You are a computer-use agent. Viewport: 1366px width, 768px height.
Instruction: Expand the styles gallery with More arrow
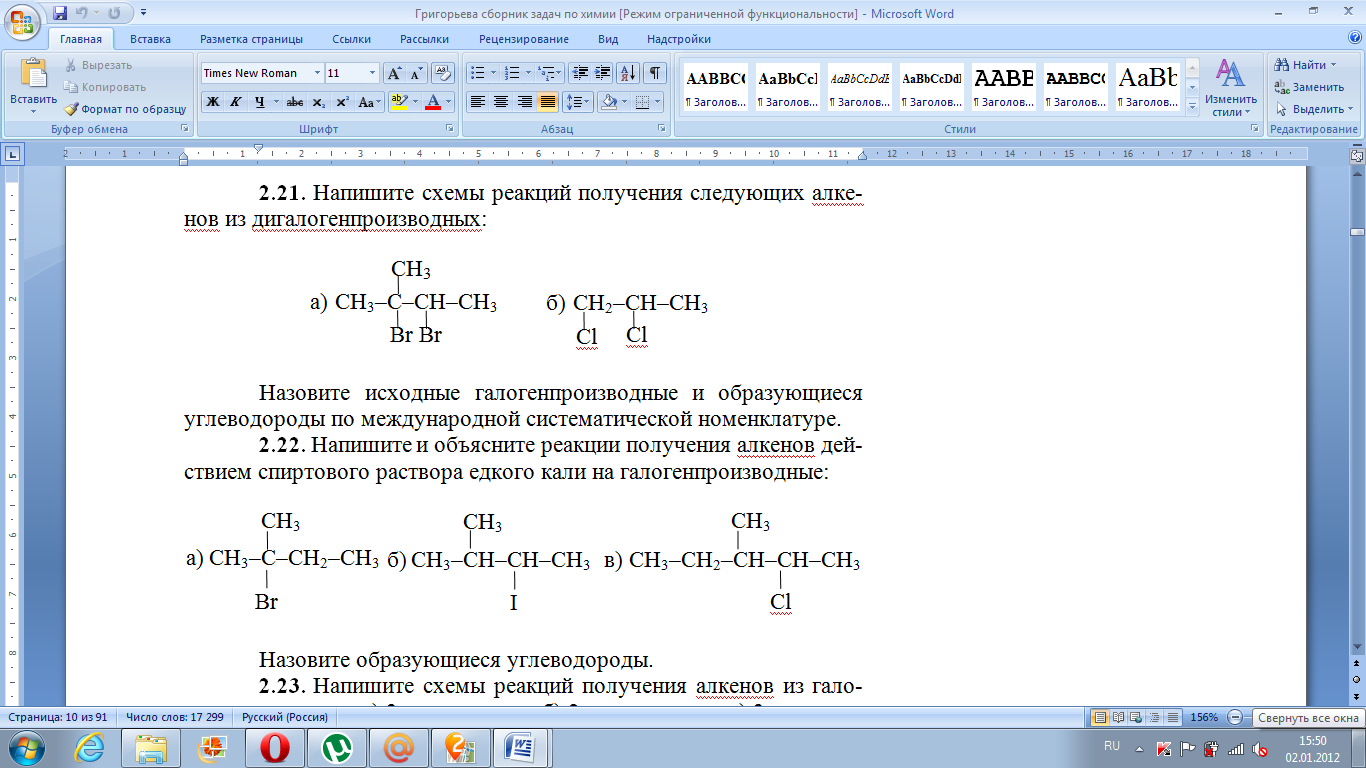(1192, 109)
